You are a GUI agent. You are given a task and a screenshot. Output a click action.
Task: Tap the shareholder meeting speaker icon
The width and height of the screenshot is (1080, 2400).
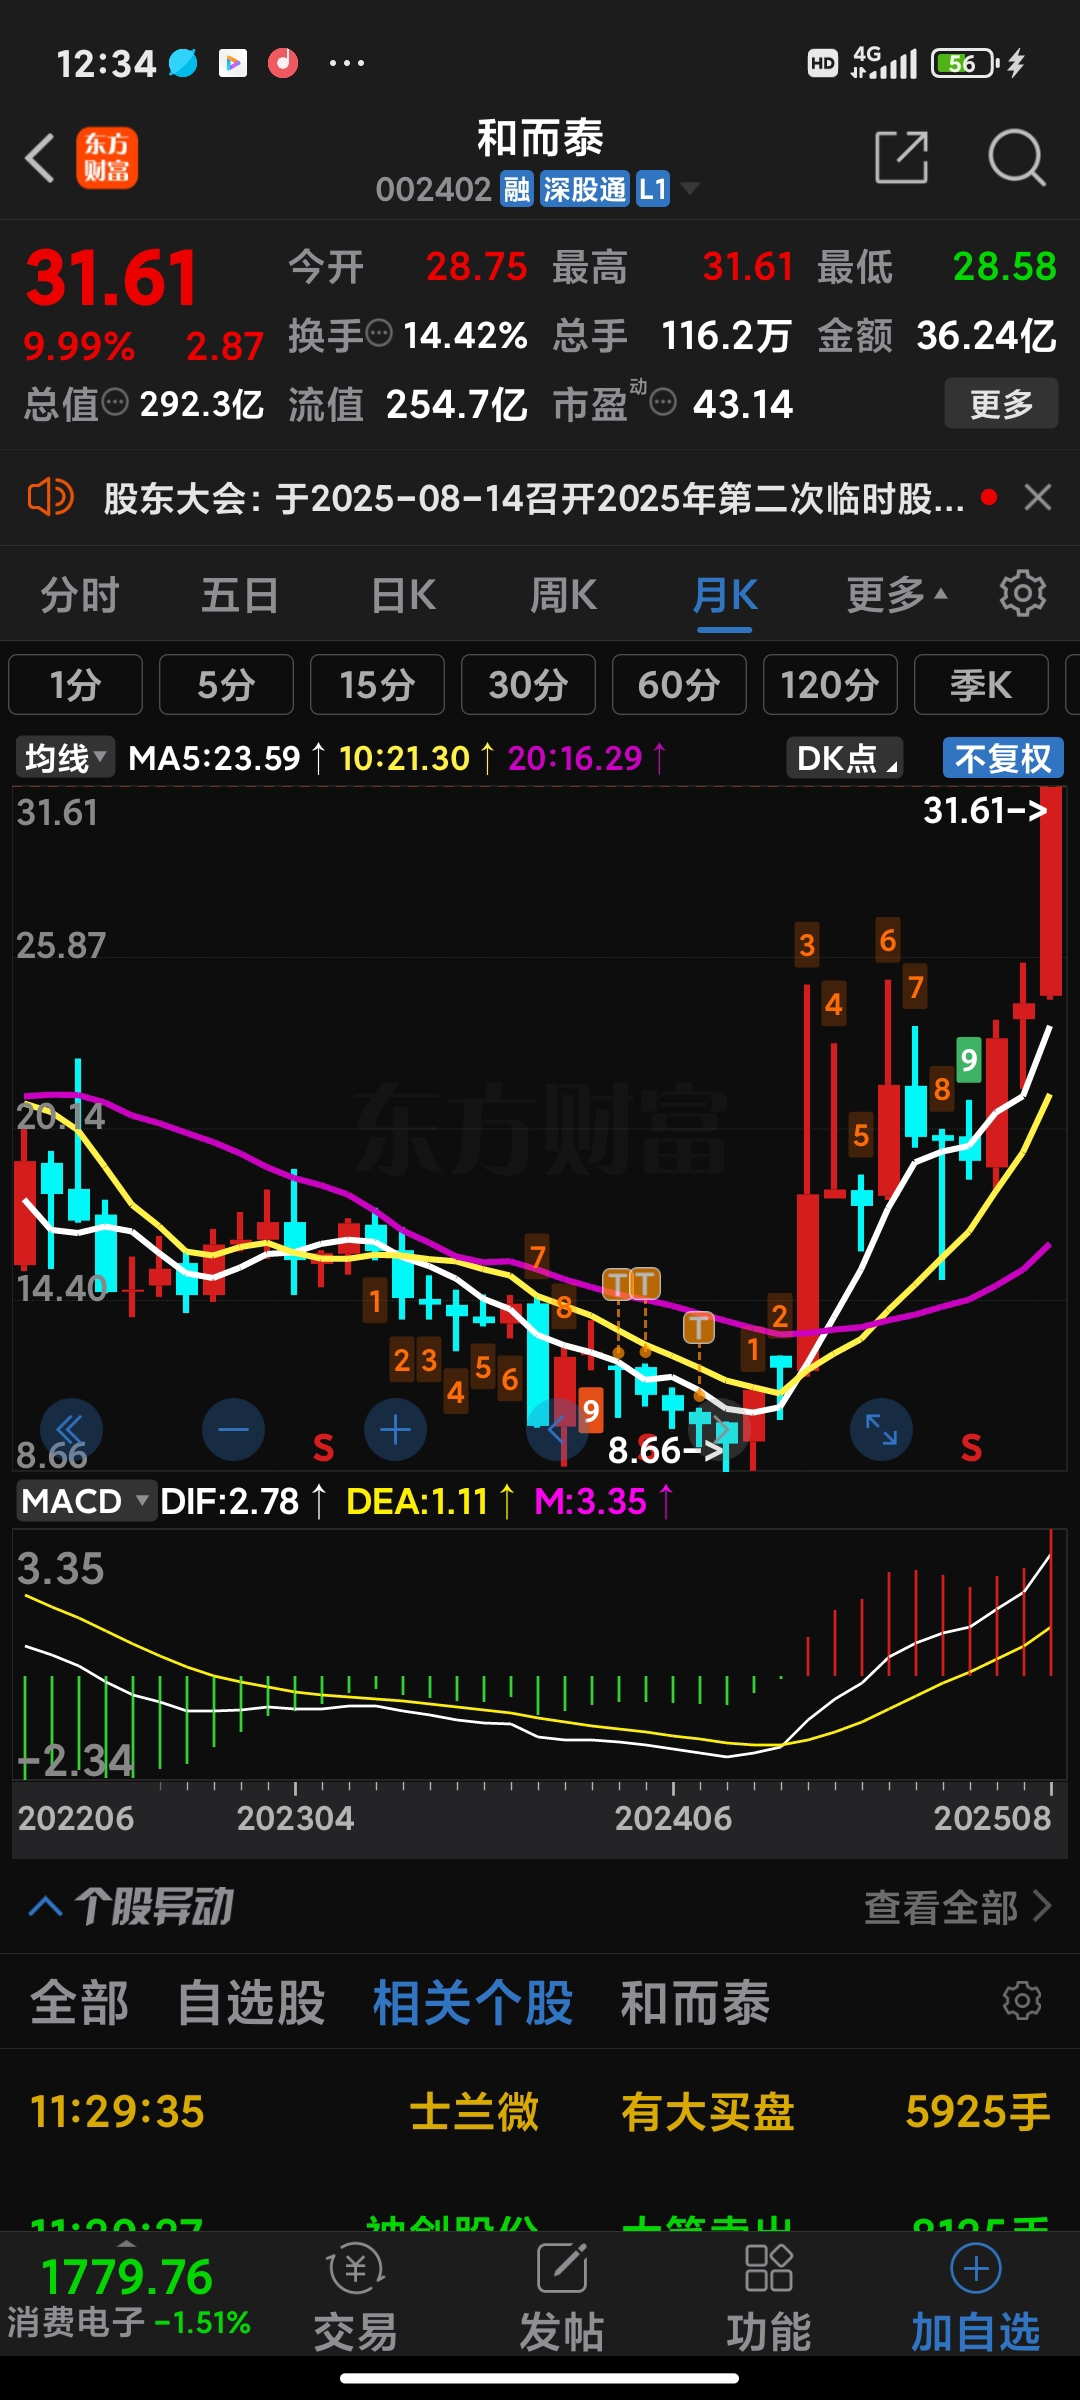pos(50,497)
